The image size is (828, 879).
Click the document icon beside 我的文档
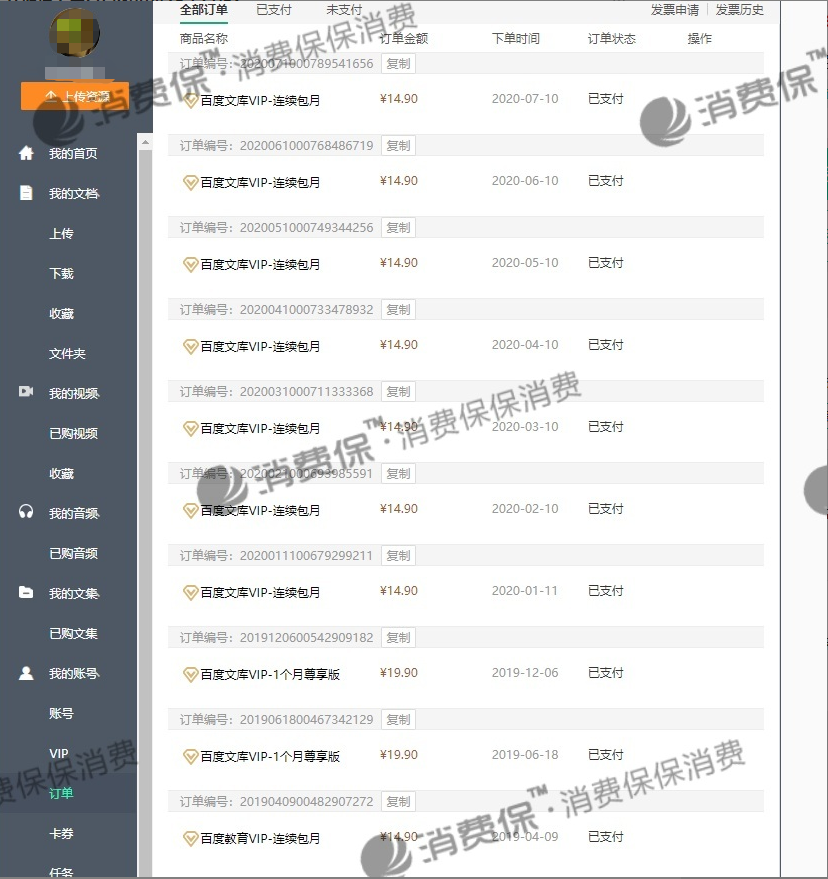click(26, 193)
